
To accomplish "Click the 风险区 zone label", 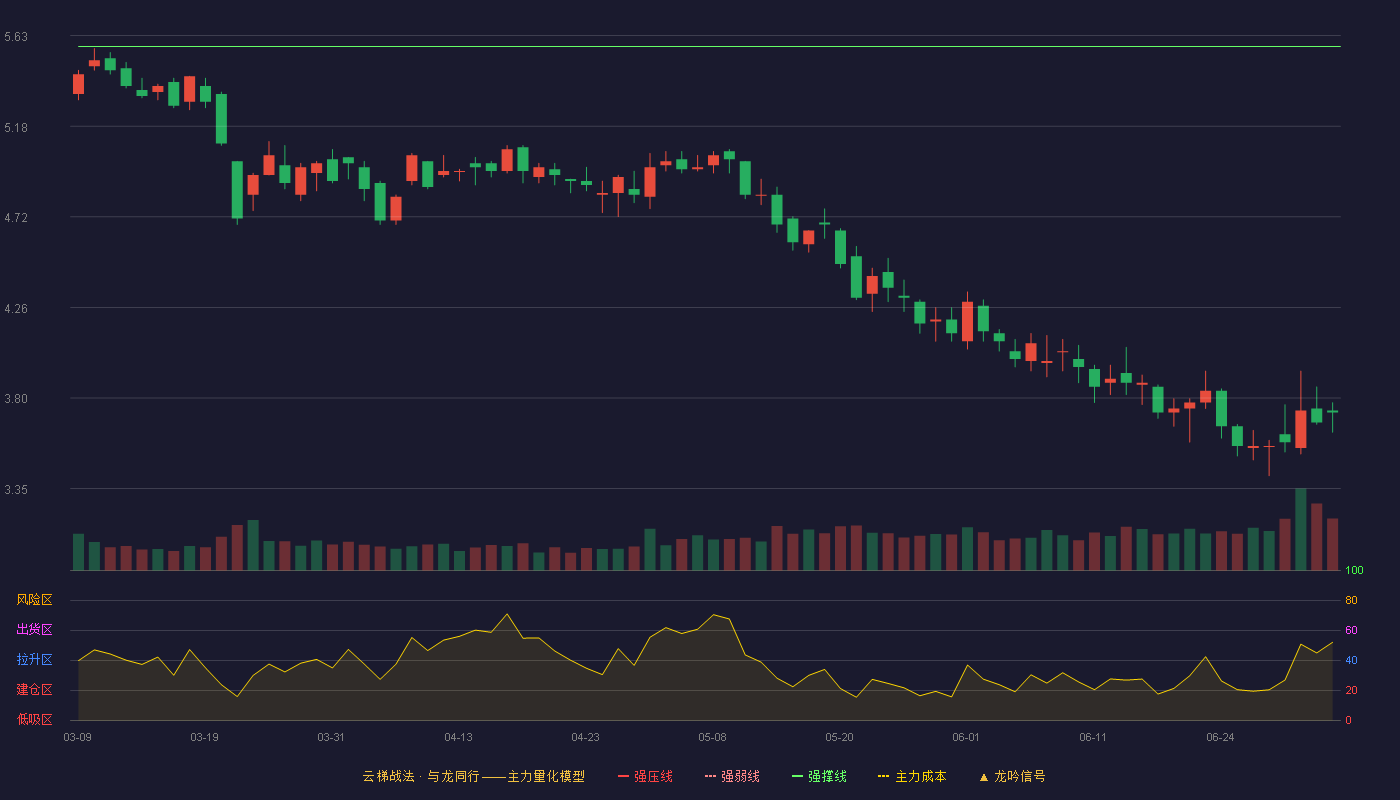I will pos(34,600).
